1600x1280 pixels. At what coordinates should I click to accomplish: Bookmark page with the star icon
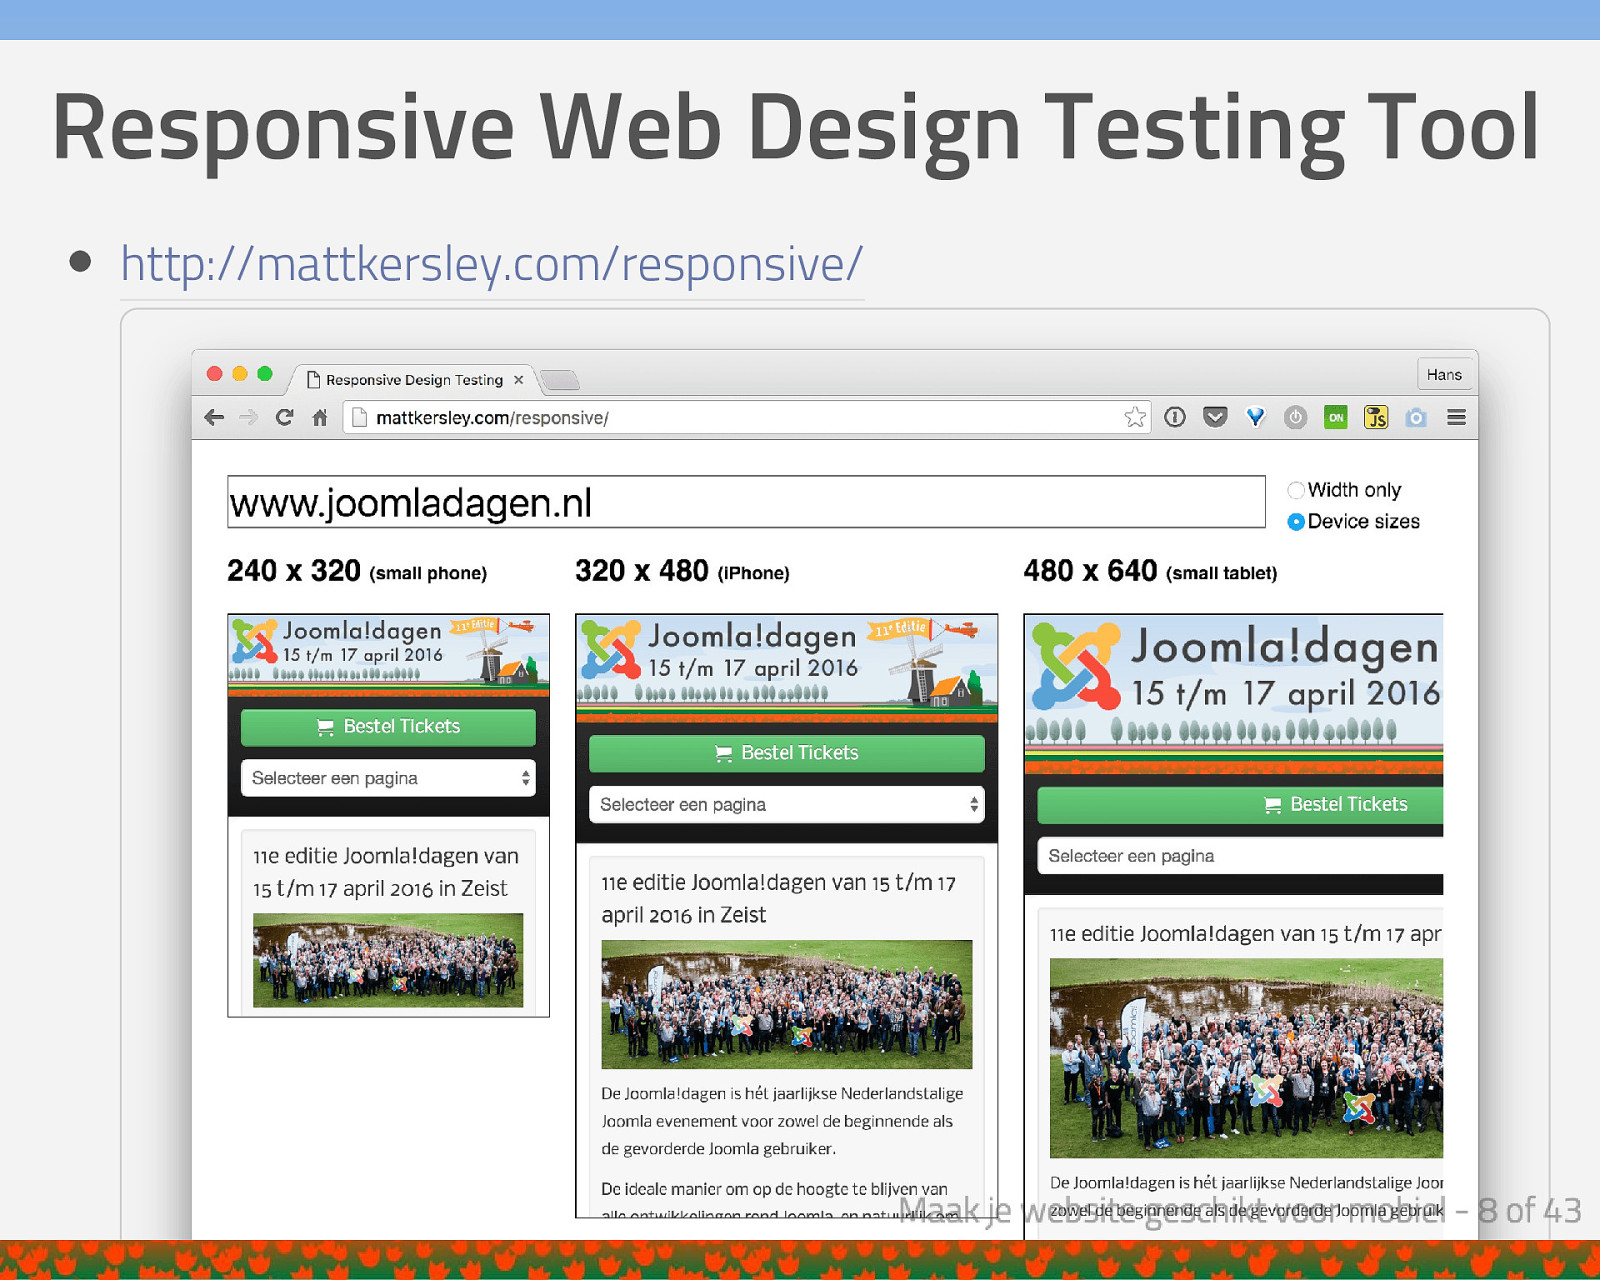coord(1135,417)
